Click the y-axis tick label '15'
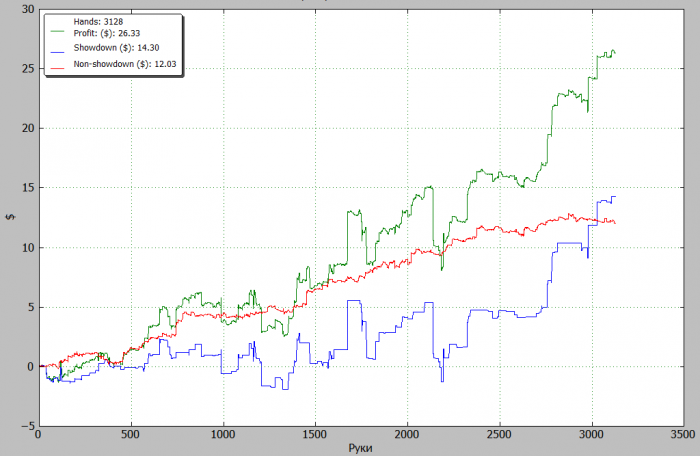Screen dimensions: 700x456 click(x=28, y=188)
